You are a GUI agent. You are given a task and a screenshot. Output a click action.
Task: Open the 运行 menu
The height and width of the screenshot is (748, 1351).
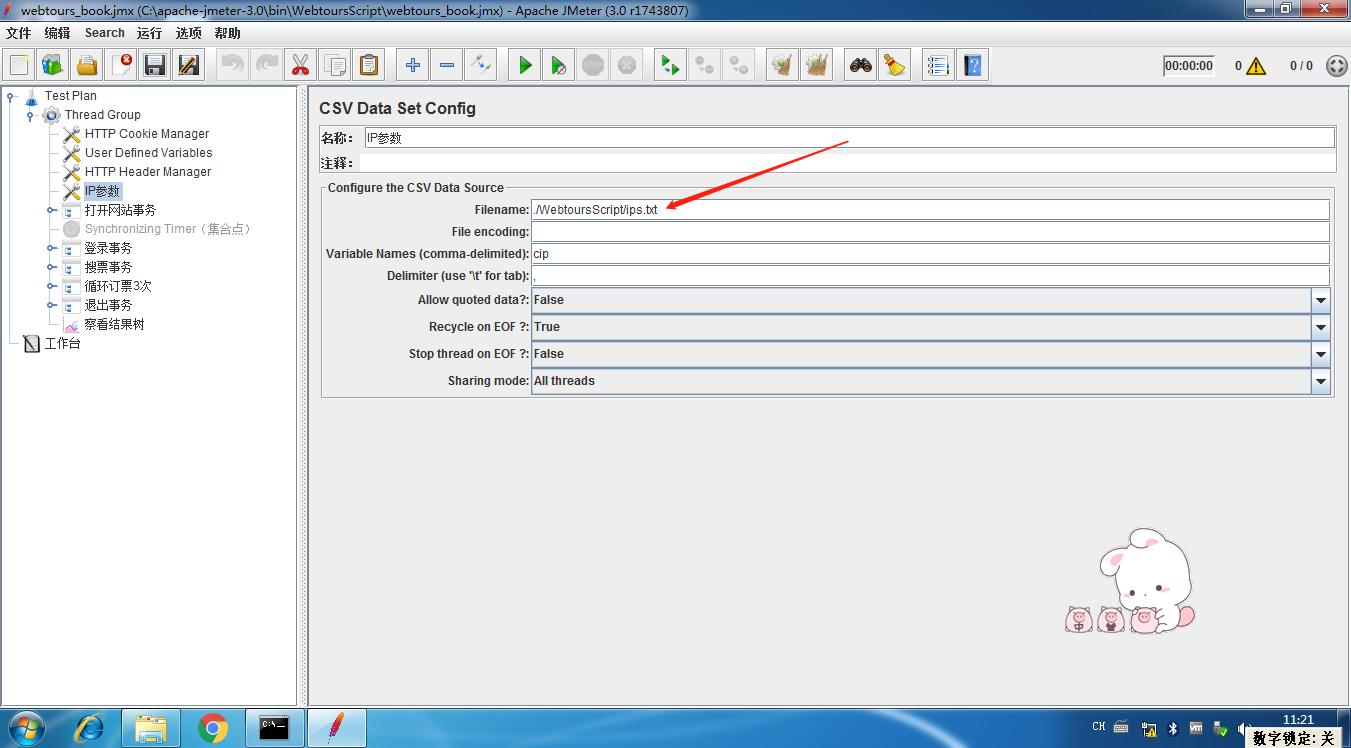[x=149, y=33]
